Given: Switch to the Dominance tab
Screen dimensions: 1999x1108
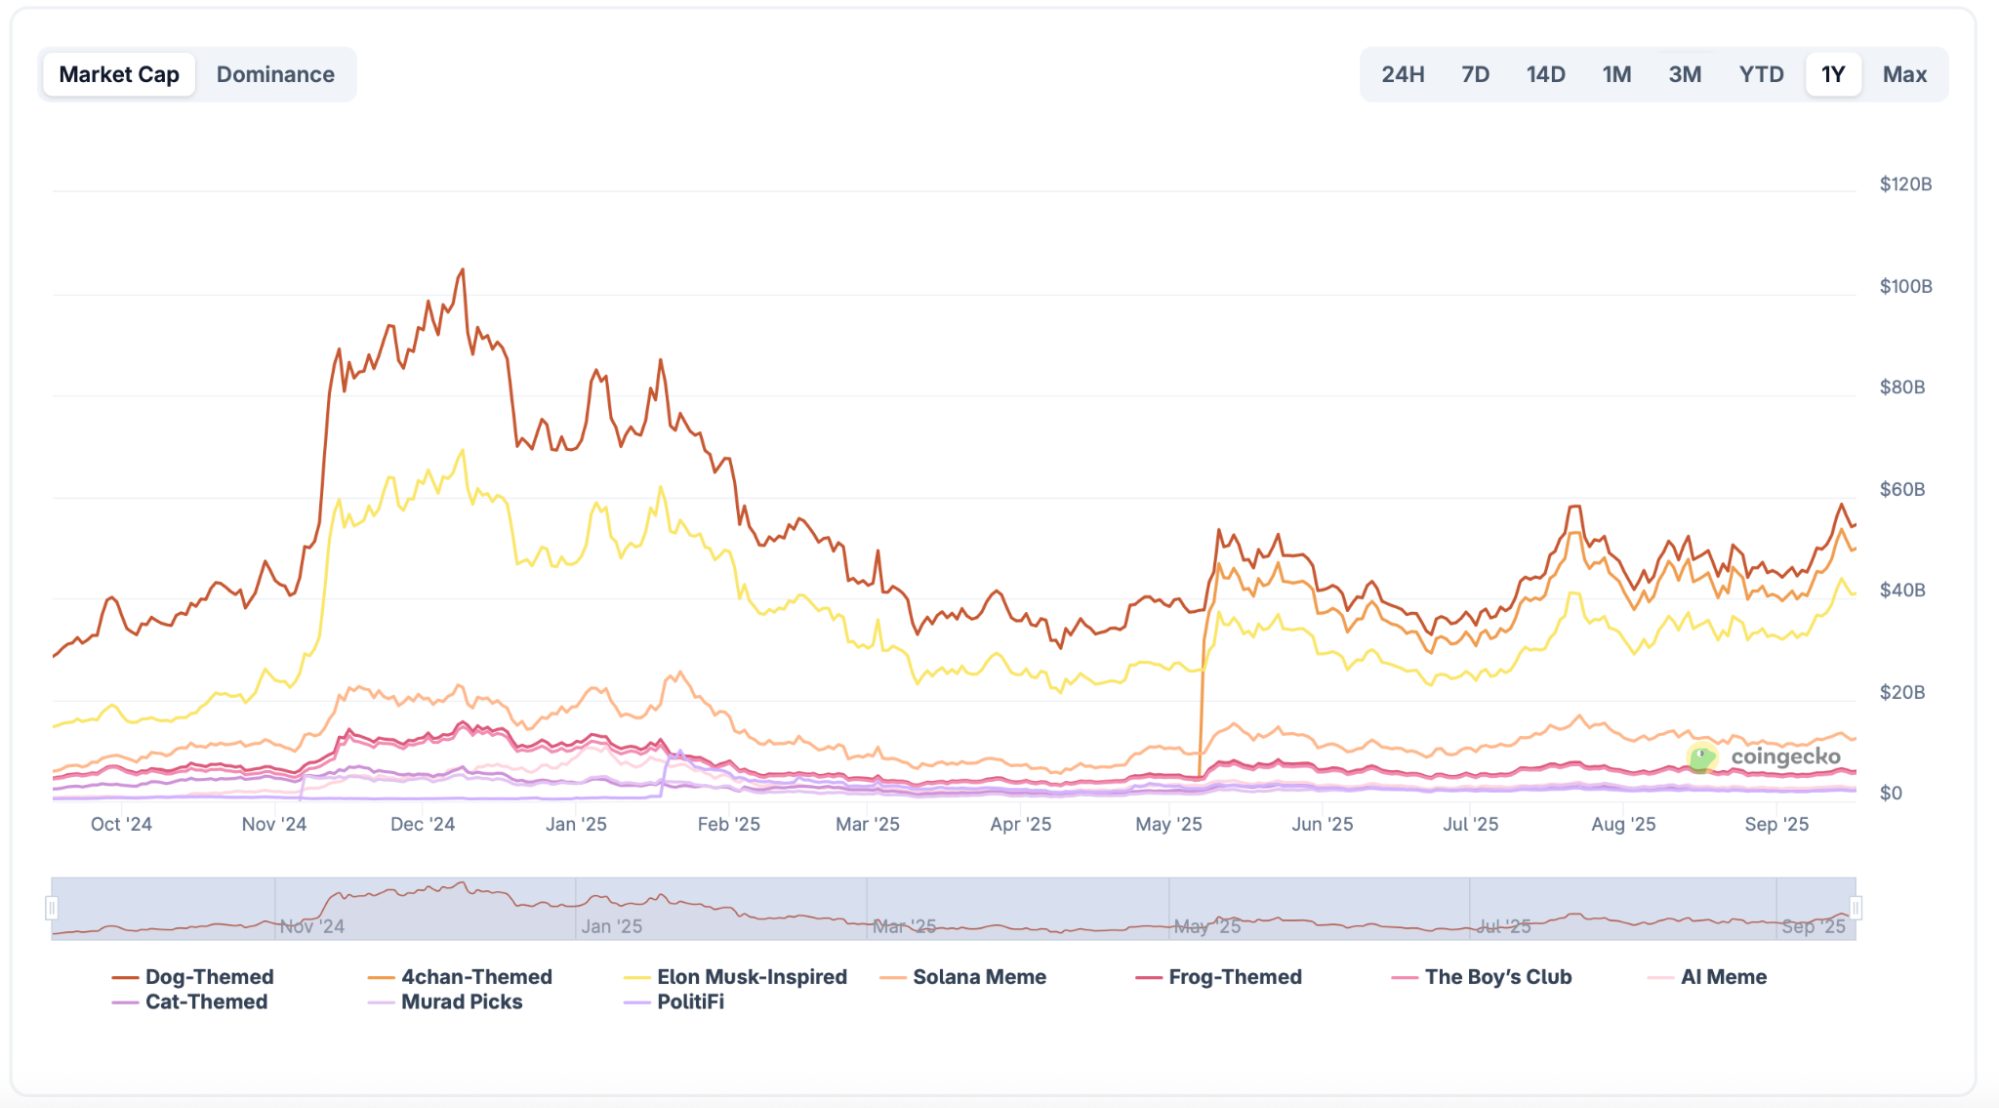Looking at the screenshot, I should tap(275, 74).
